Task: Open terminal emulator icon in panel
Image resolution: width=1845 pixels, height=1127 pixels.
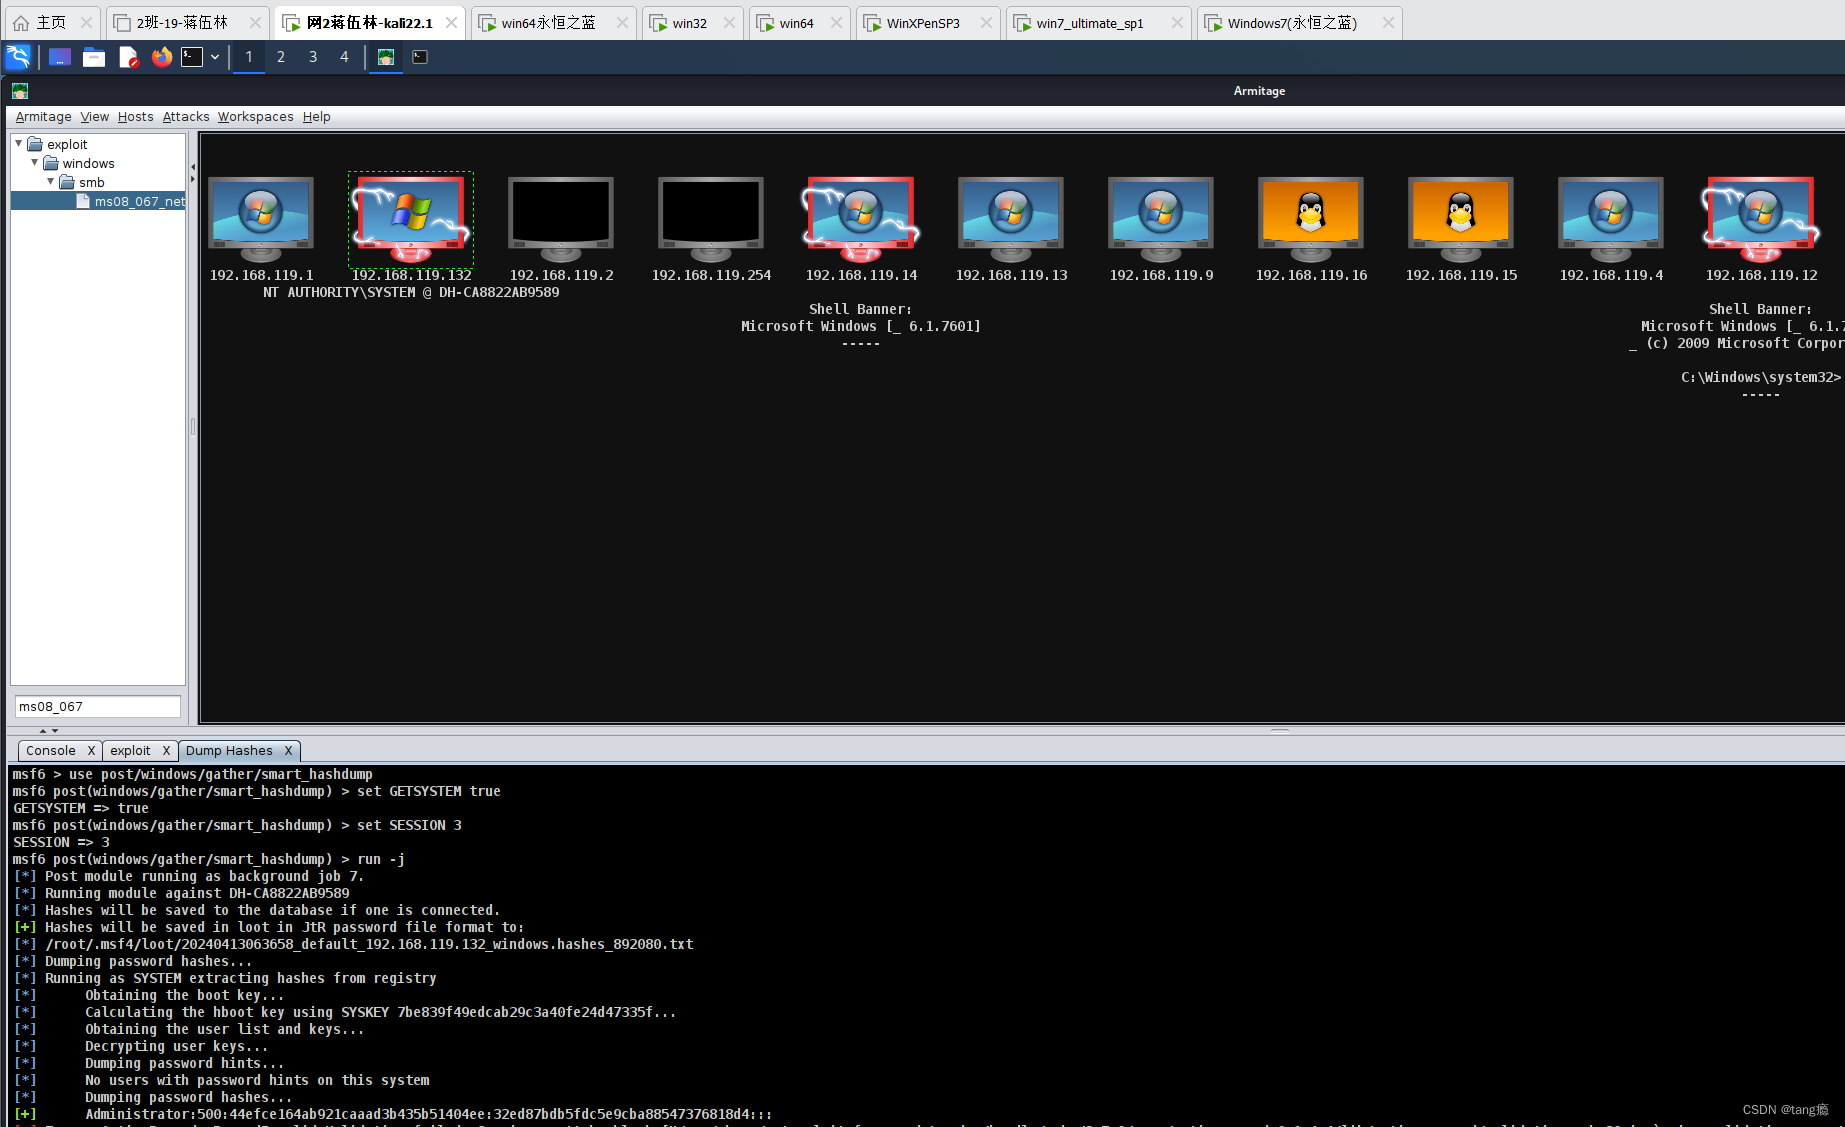Action: coord(192,57)
